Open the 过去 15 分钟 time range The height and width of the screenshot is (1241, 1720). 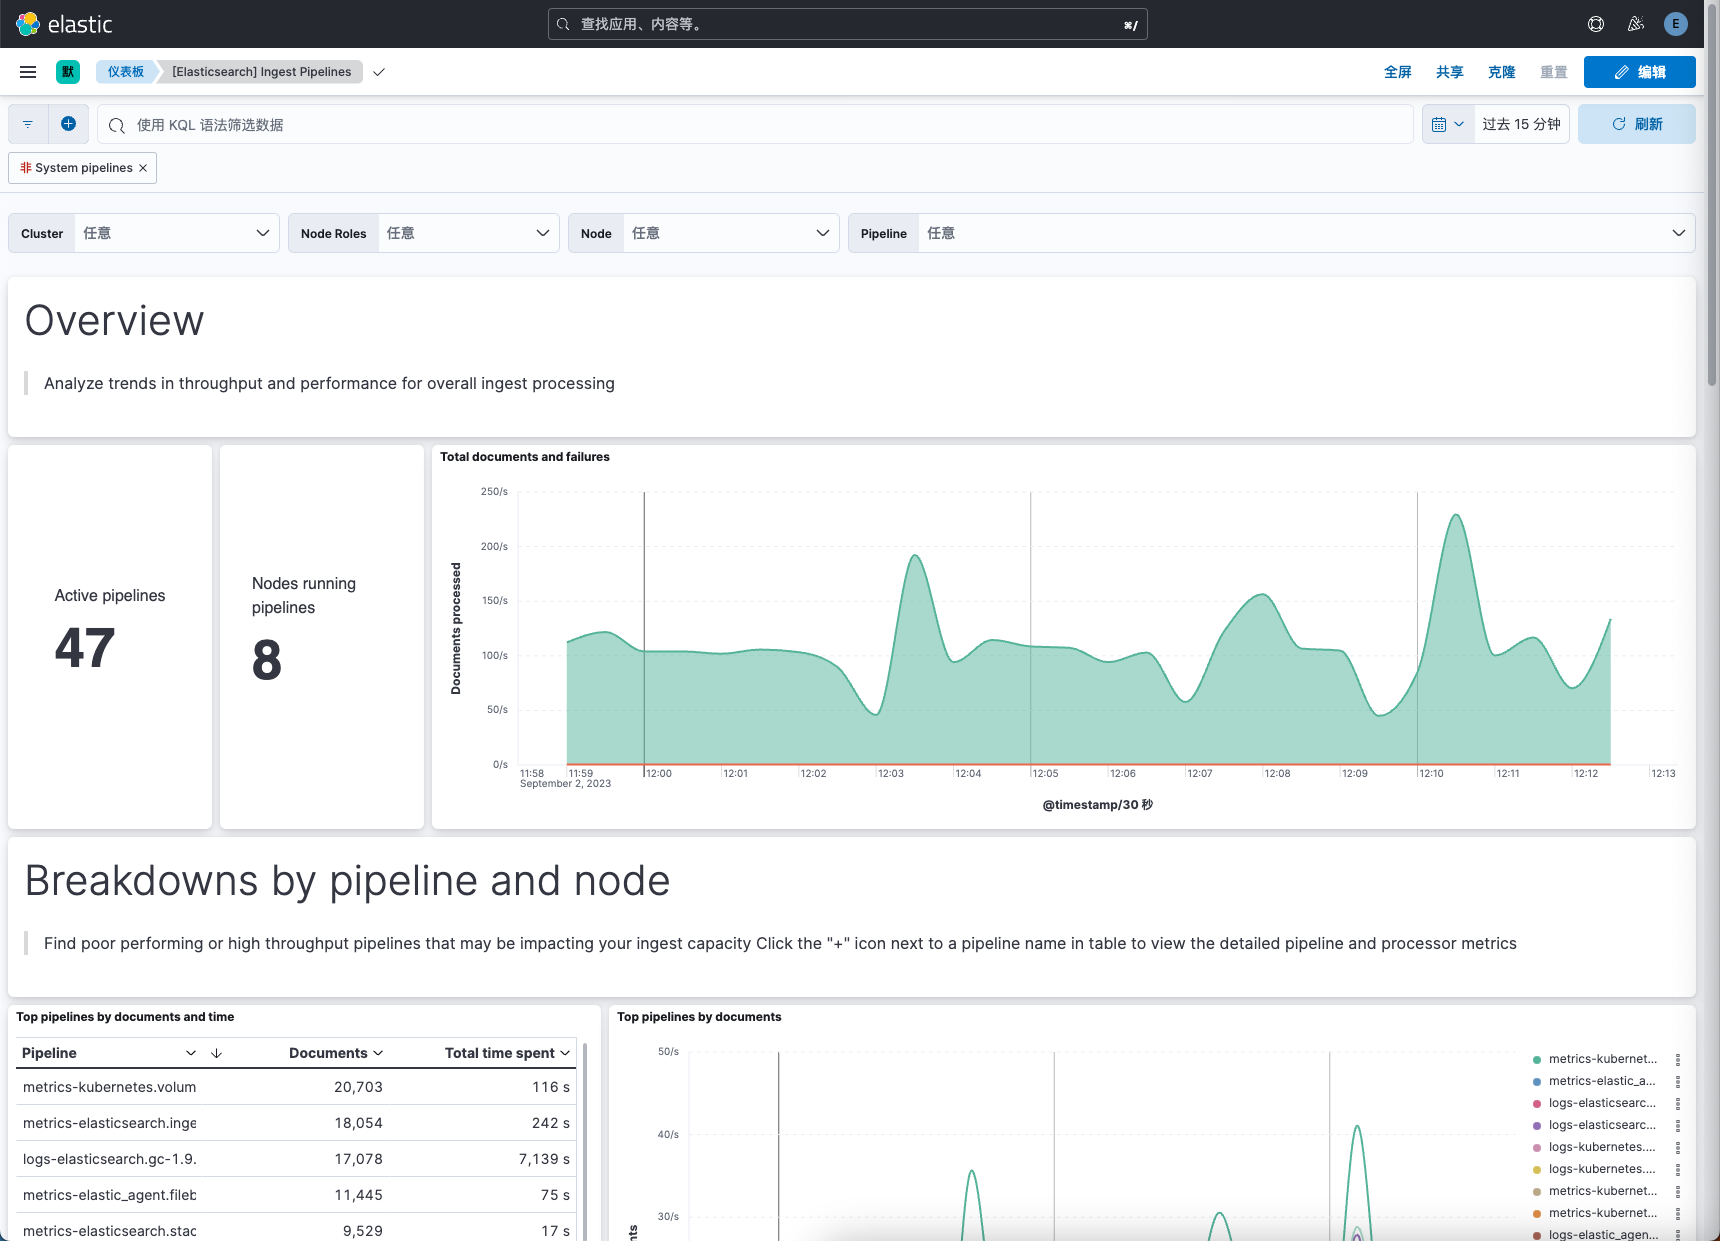pos(1521,124)
